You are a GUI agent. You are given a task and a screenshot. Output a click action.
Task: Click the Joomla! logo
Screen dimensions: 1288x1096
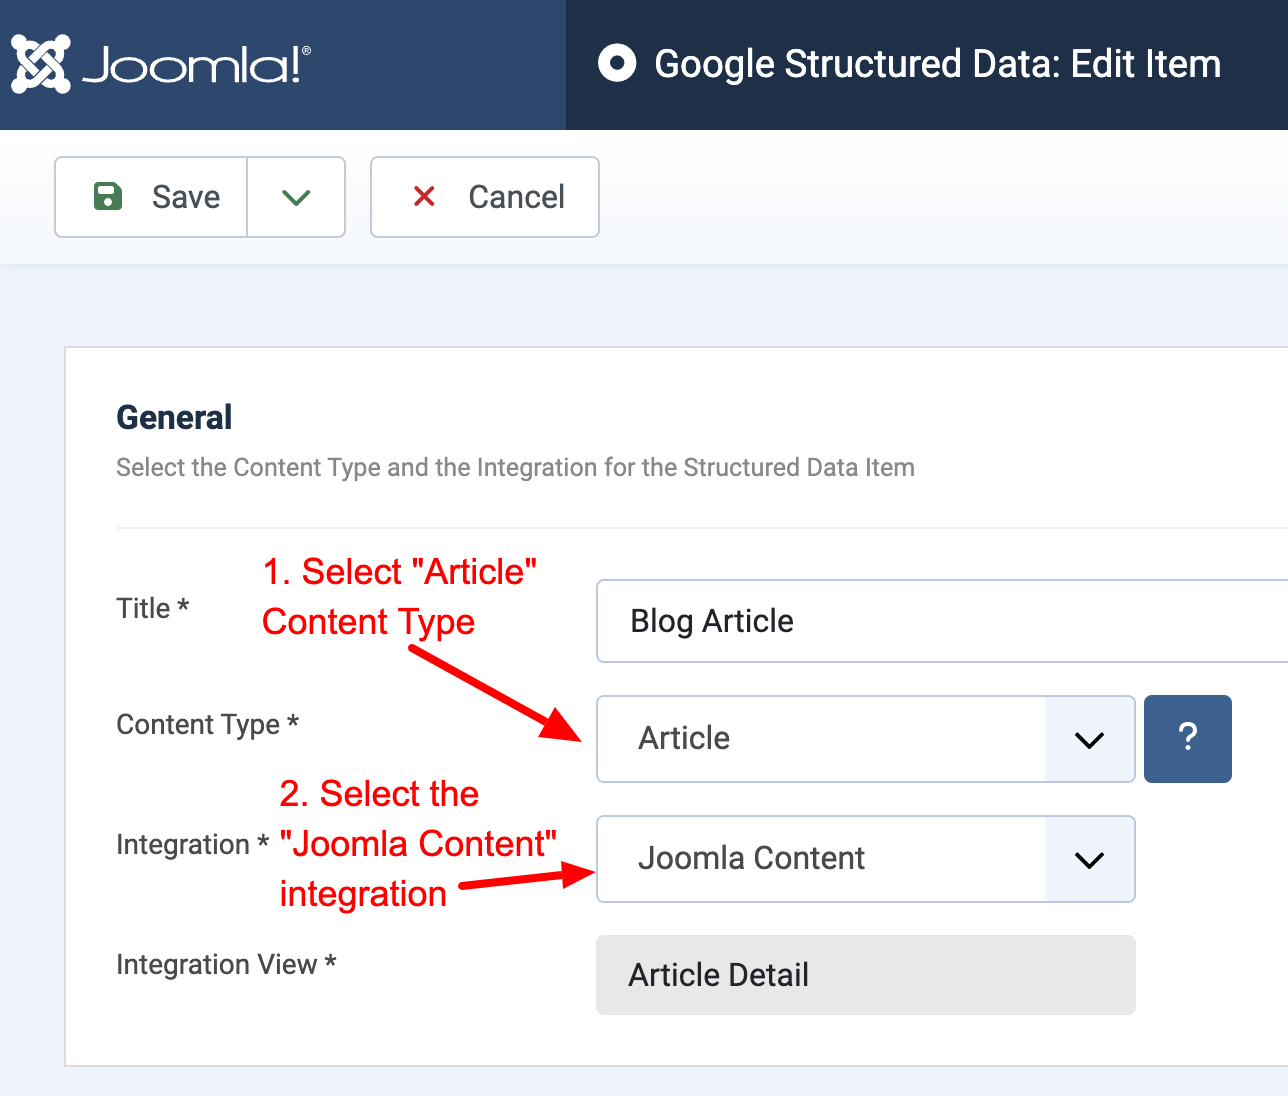tap(160, 63)
